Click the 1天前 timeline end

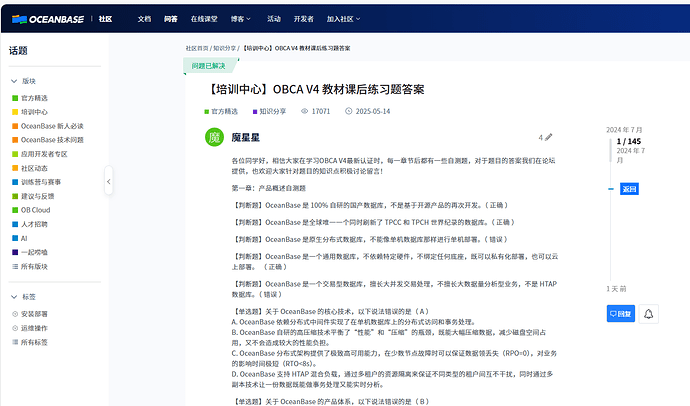(x=616, y=289)
